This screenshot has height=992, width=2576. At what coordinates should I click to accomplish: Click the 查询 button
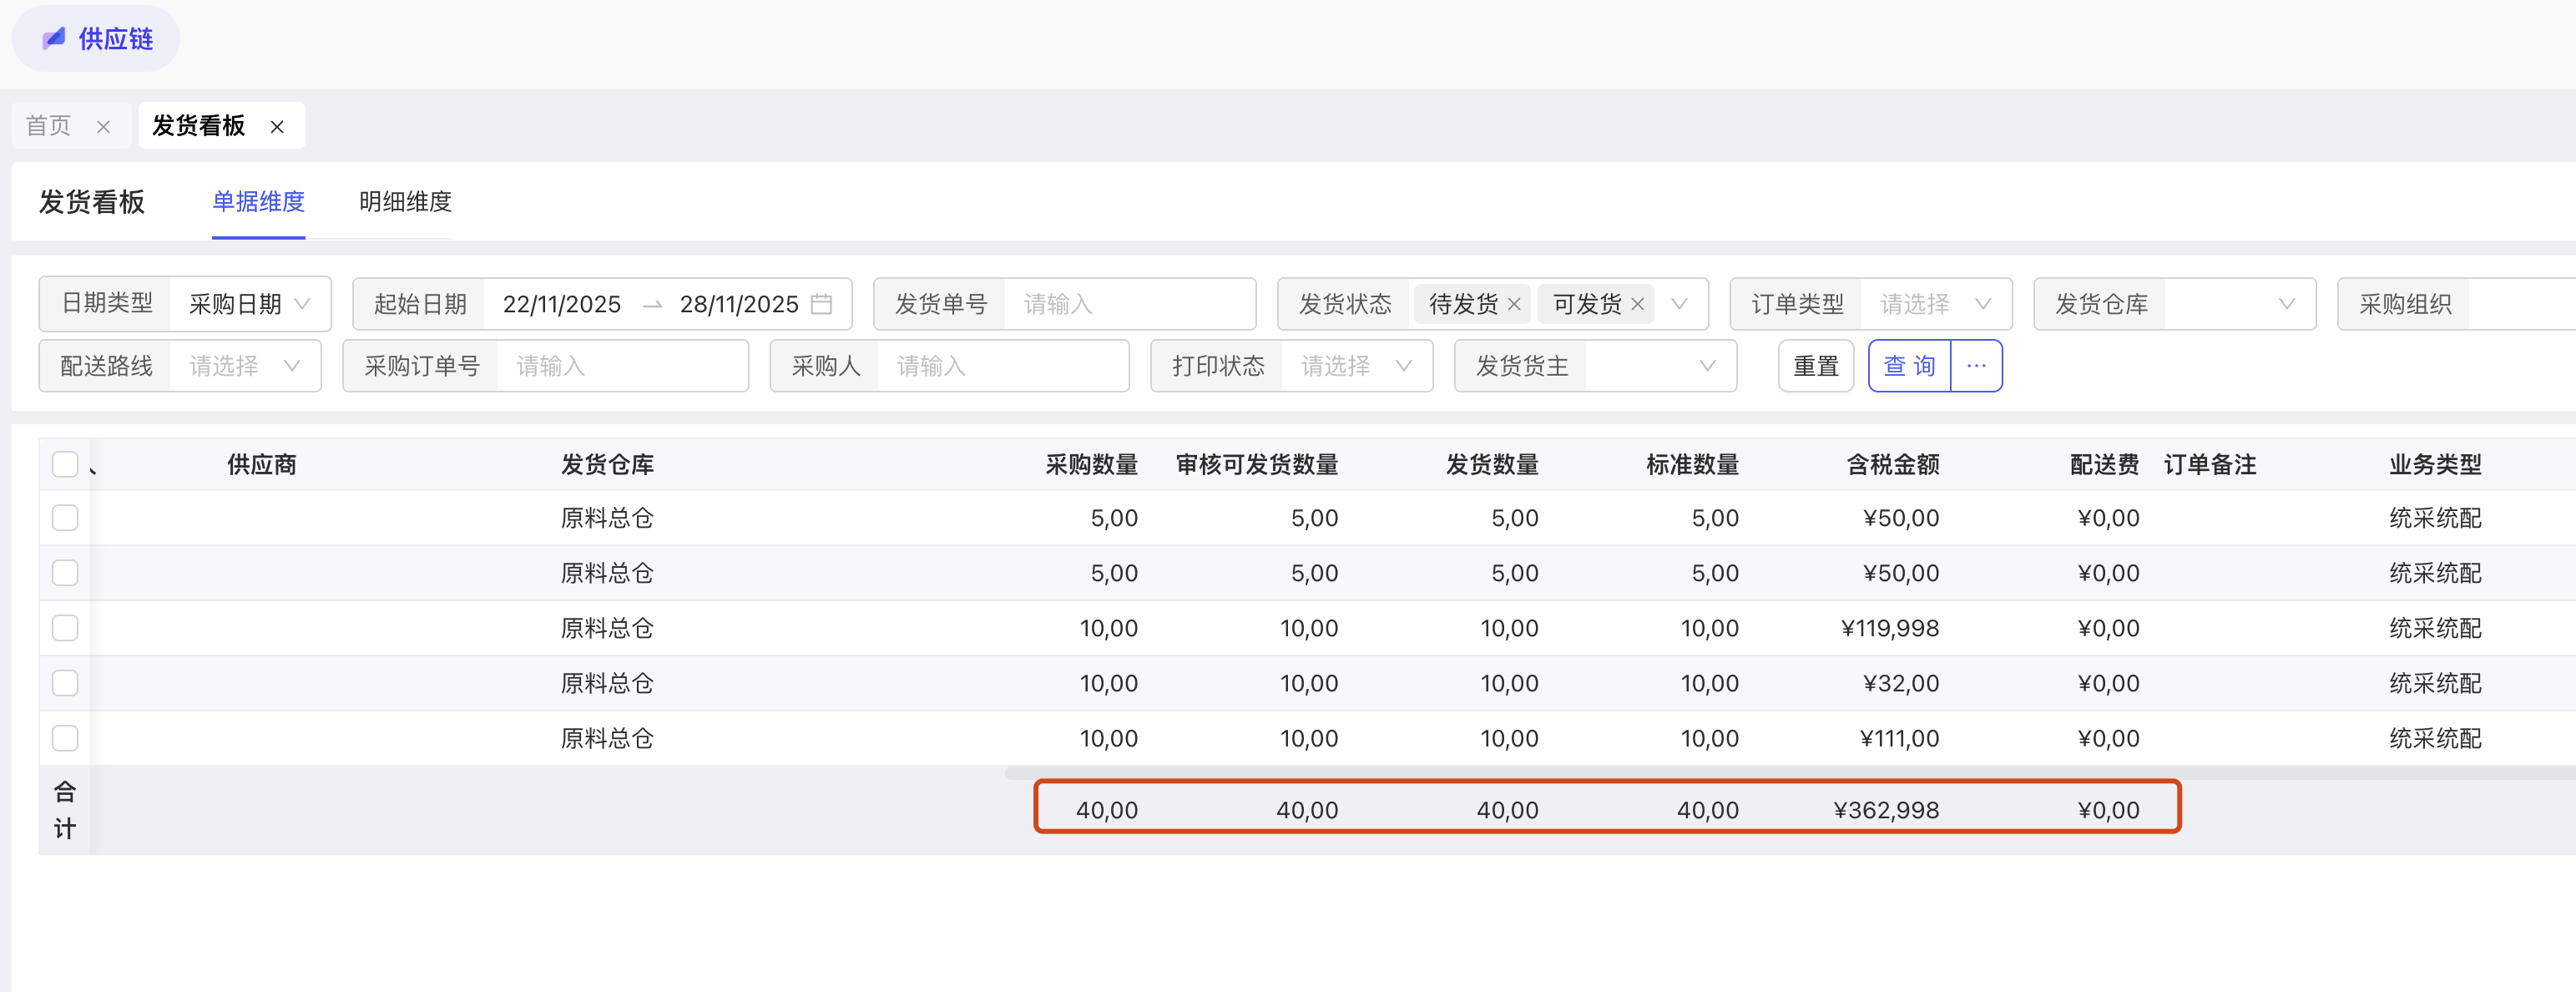click(1908, 366)
